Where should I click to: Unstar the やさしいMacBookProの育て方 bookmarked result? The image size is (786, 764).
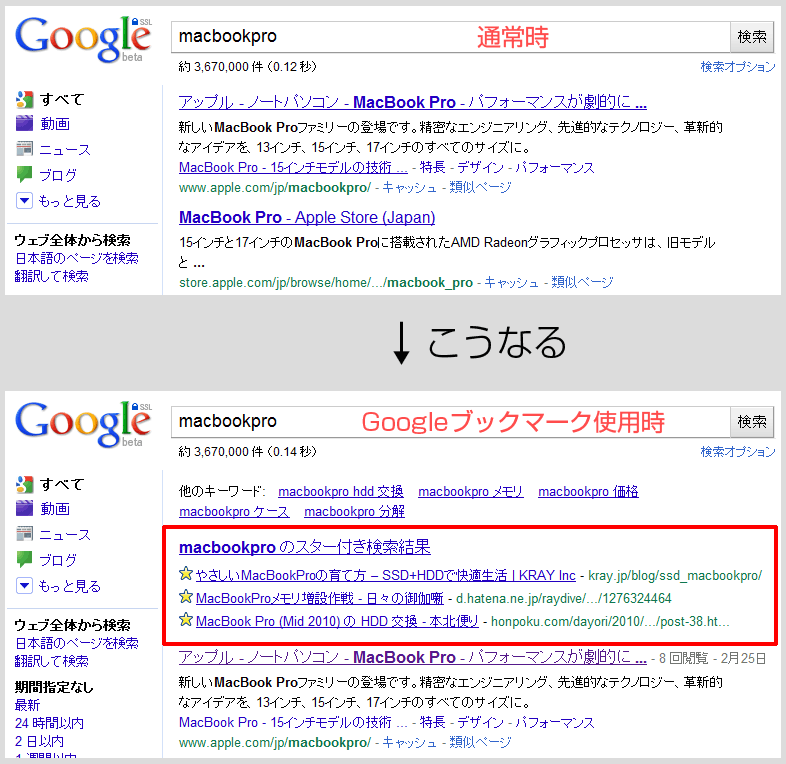click(x=186, y=575)
